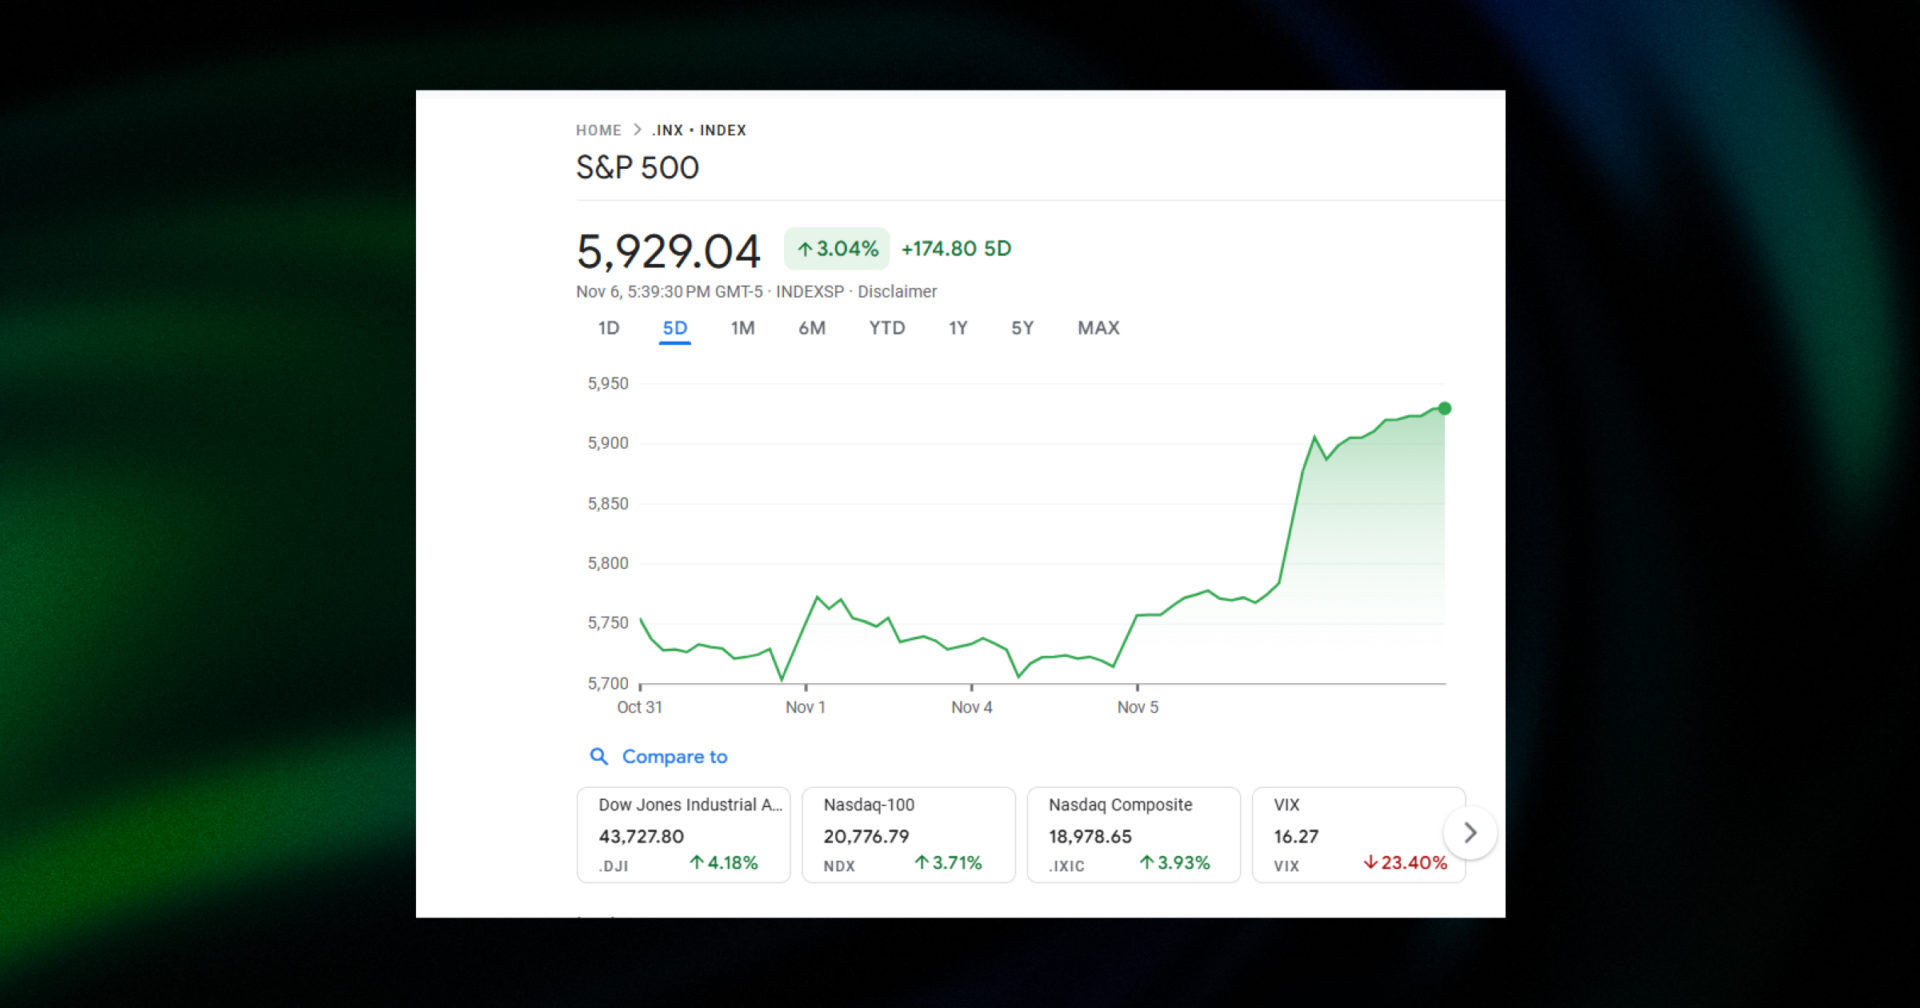Viewport: 1920px width, 1008px height.
Task: Click the latest data point dot on the chart
Action: click(1443, 408)
